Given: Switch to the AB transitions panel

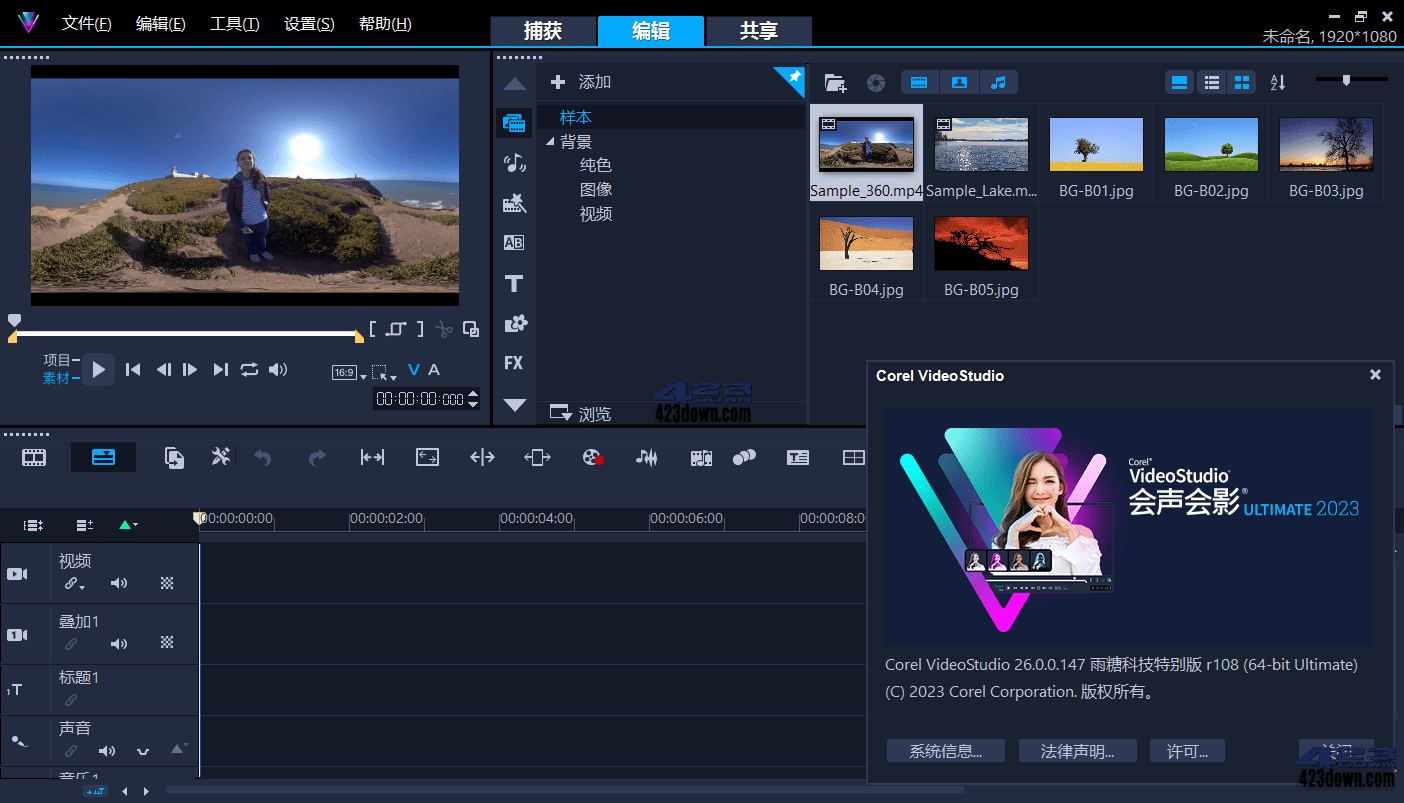Looking at the screenshot, I should pos(514,242).
